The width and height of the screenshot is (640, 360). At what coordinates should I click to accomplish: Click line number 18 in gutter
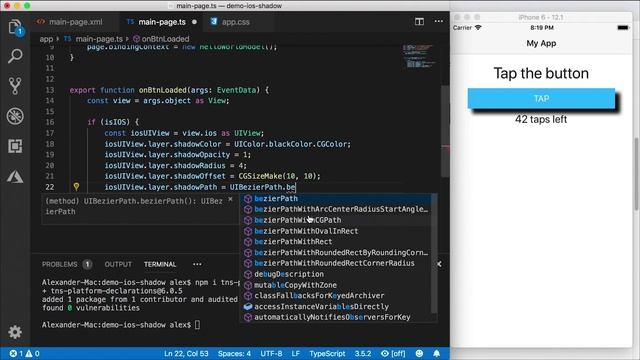(49, 144)
